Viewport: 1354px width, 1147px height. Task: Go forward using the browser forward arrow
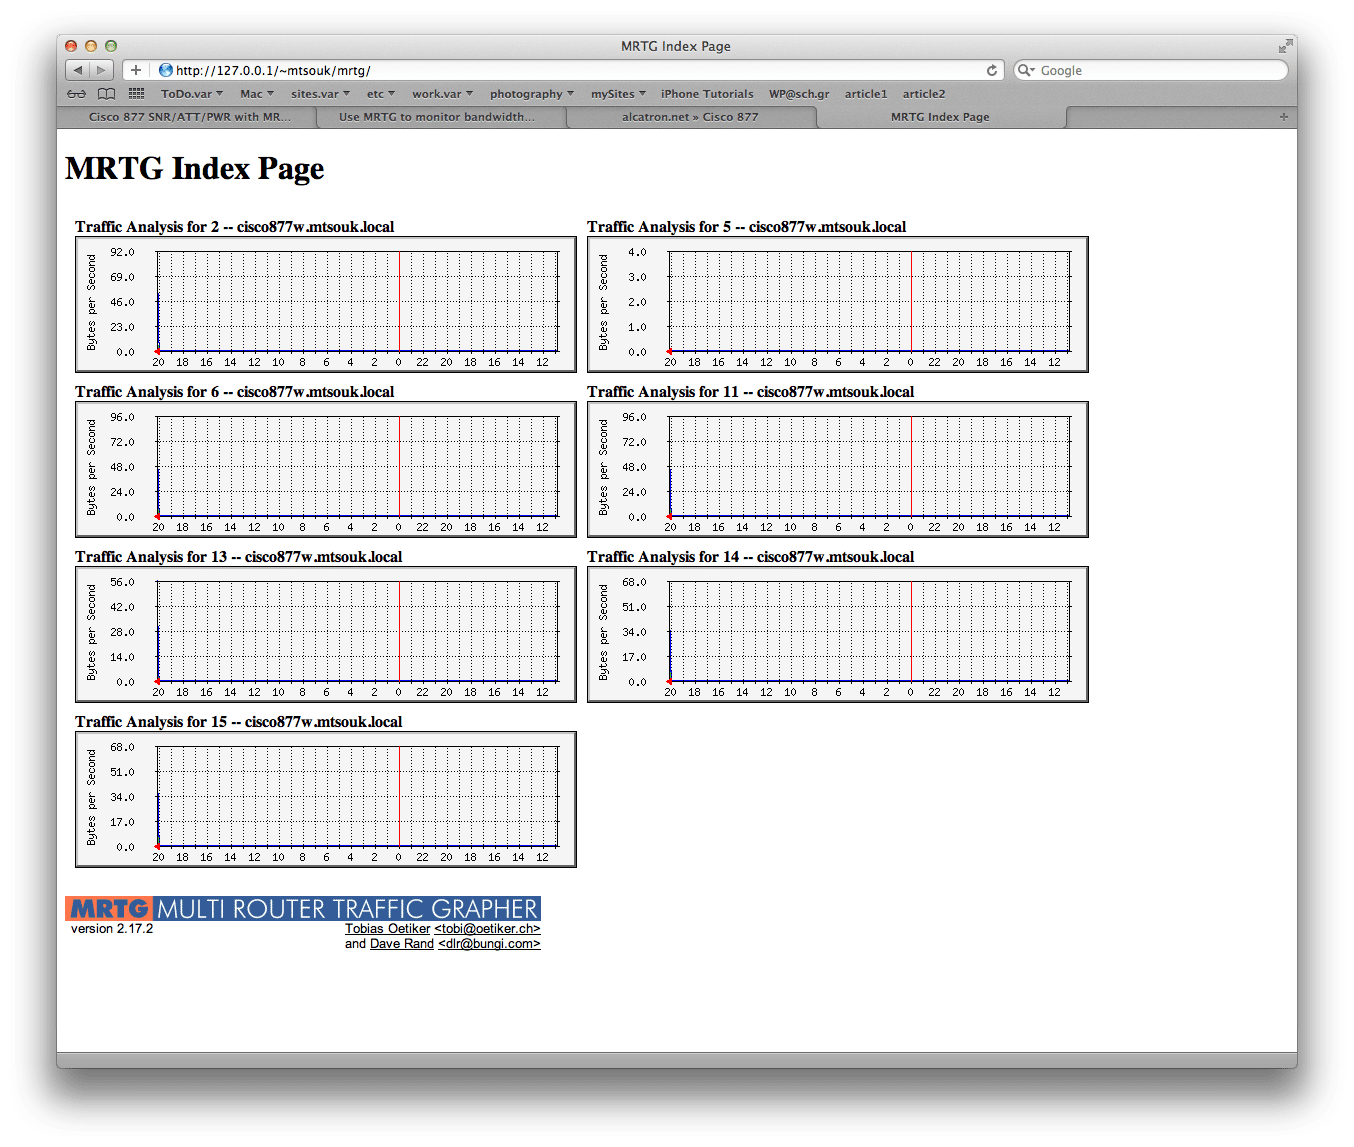101,70
